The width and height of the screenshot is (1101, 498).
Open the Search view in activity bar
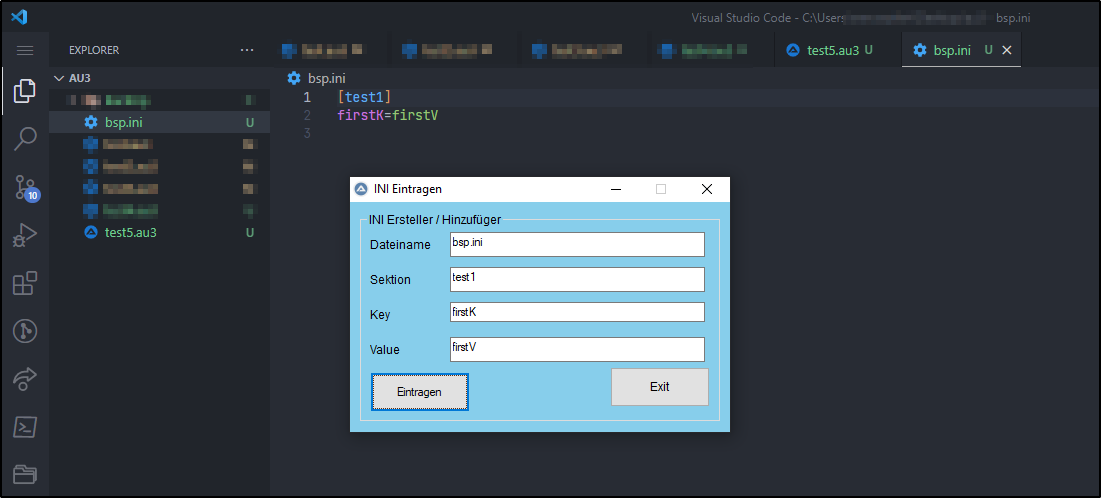tap(25, 139)
